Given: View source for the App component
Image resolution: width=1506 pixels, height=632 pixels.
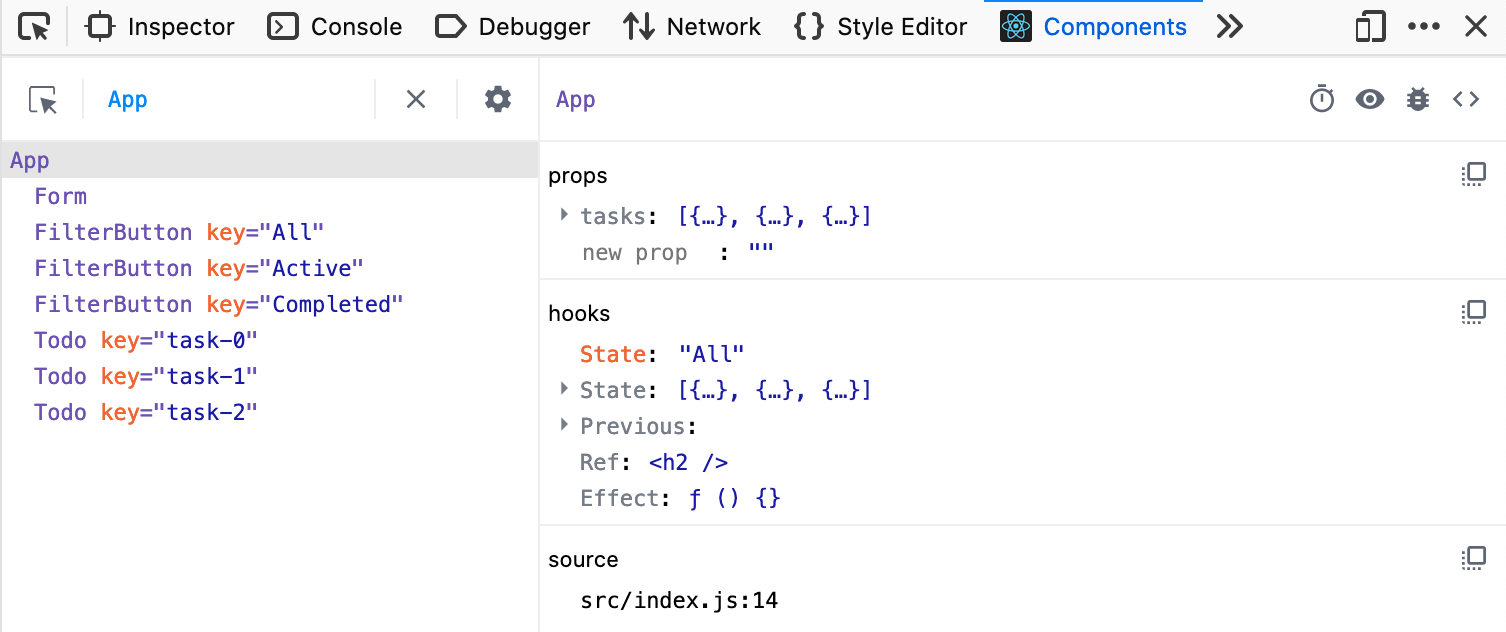Looking at the screenshot, I should pyautogui.click(x=1465, y=99).
